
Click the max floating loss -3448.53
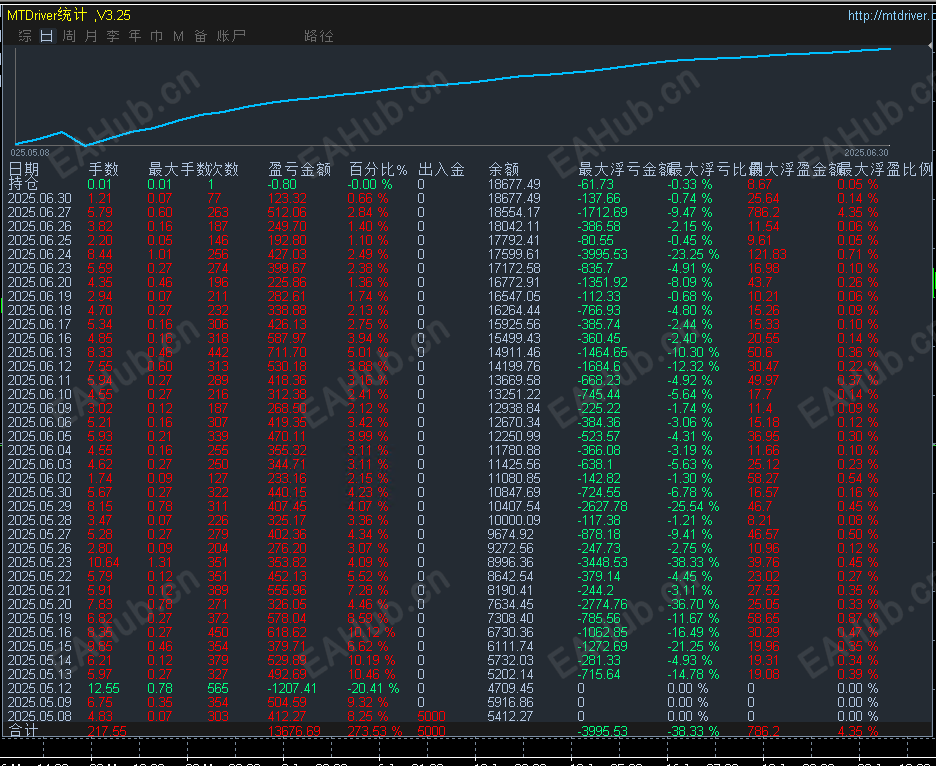[x=602, y=562]
